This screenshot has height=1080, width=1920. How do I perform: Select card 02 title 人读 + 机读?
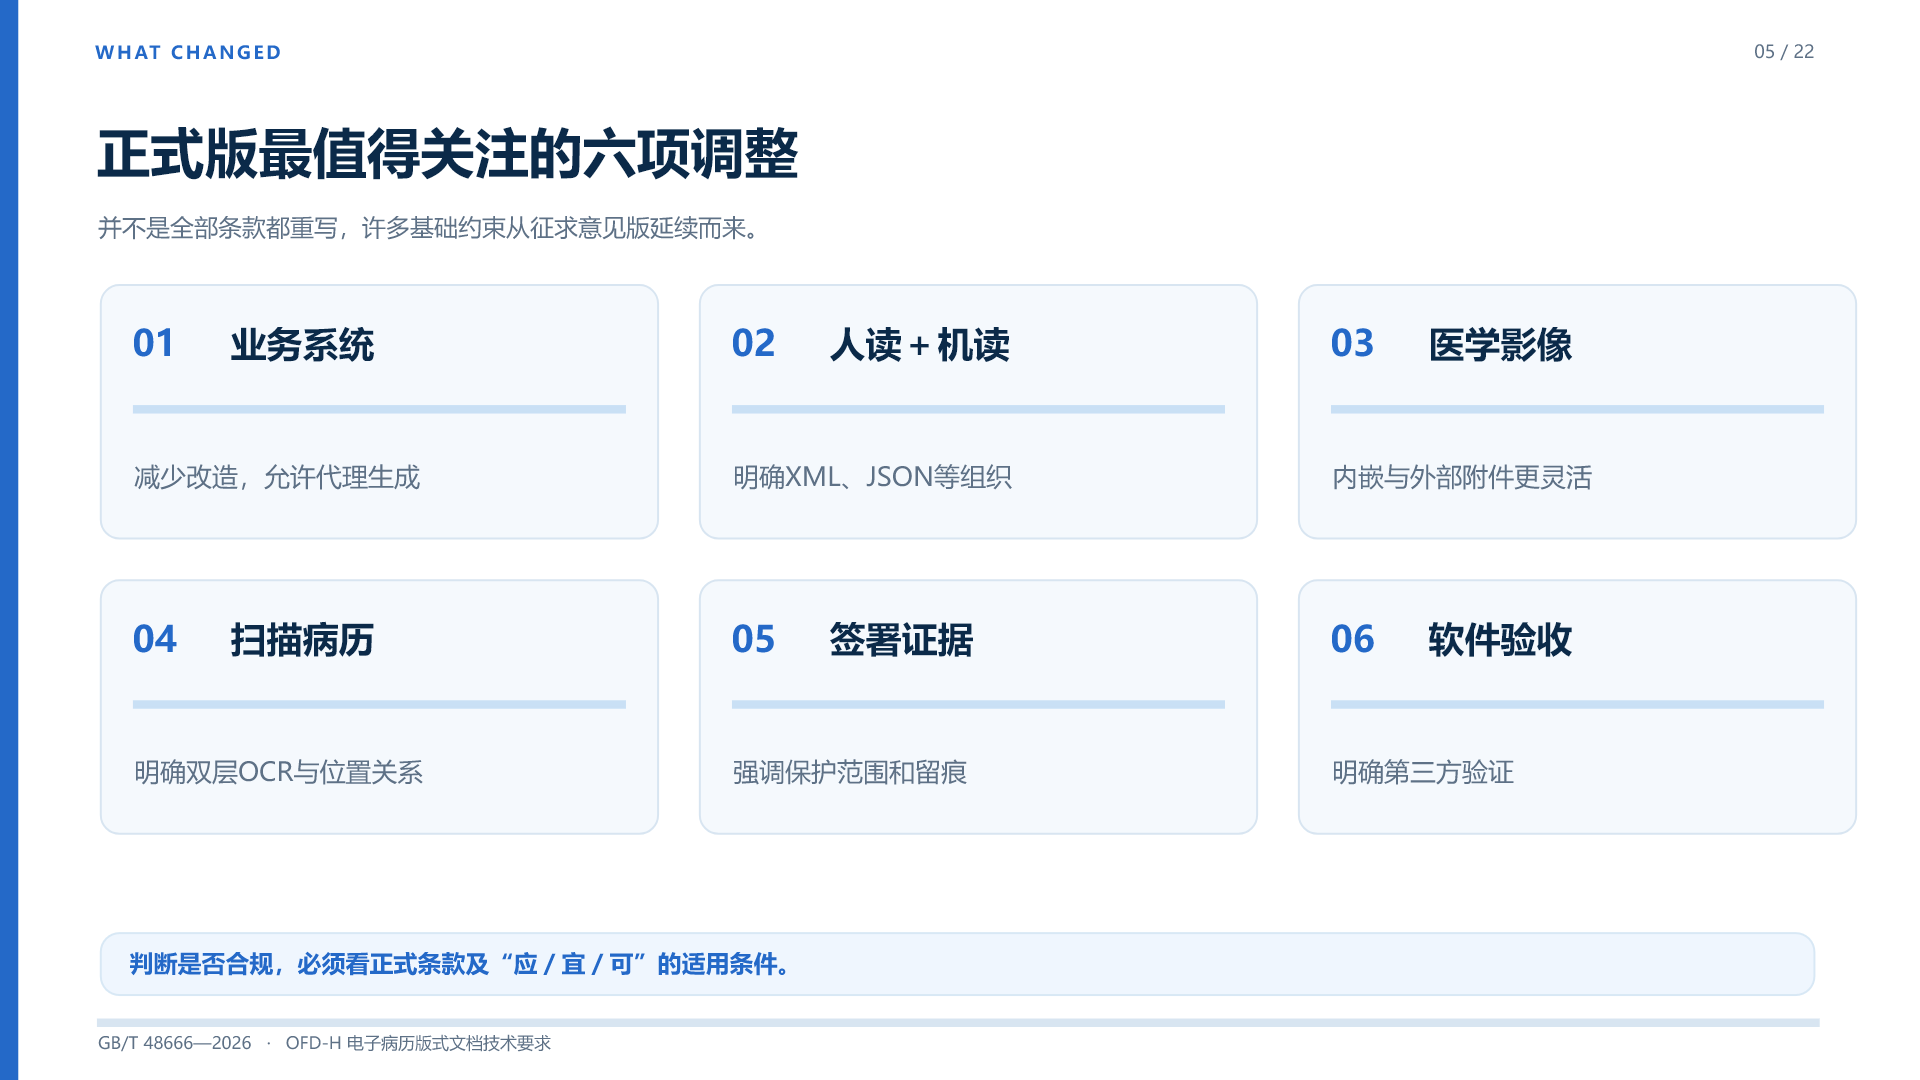(919, 345)
